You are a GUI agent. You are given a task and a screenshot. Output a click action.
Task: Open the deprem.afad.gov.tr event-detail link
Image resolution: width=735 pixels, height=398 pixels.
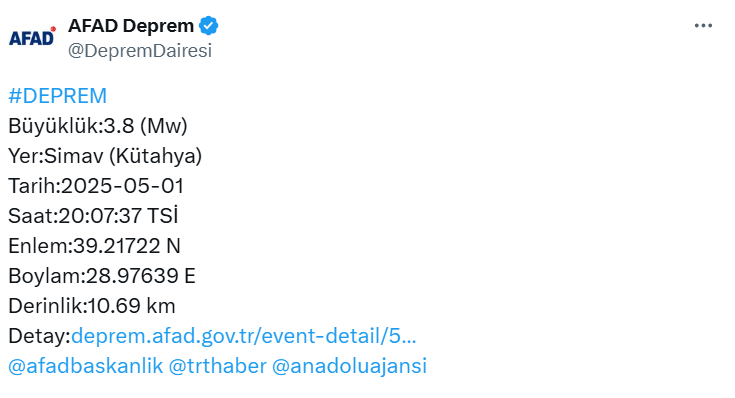[244, 336]
